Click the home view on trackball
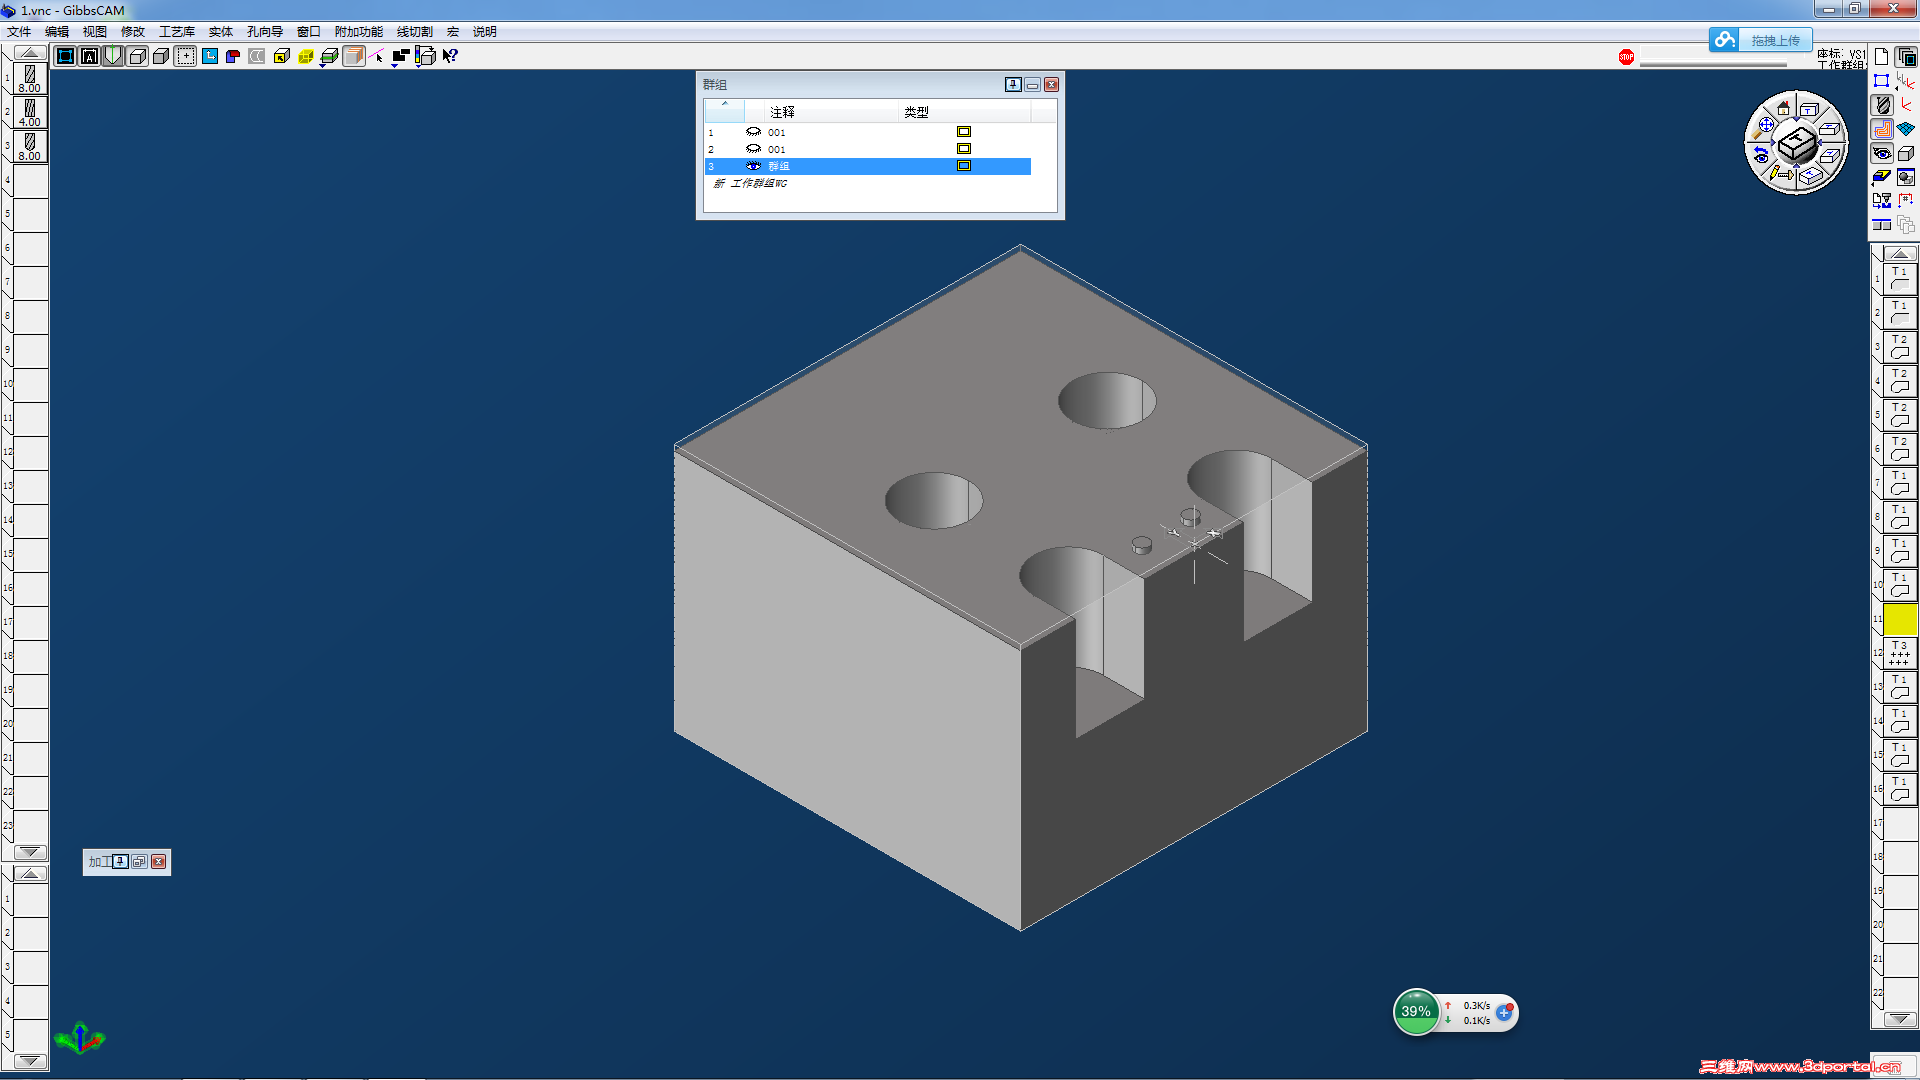Screen dimensions: 1920x1080 pyautogui.click(x=1783, y=108)
